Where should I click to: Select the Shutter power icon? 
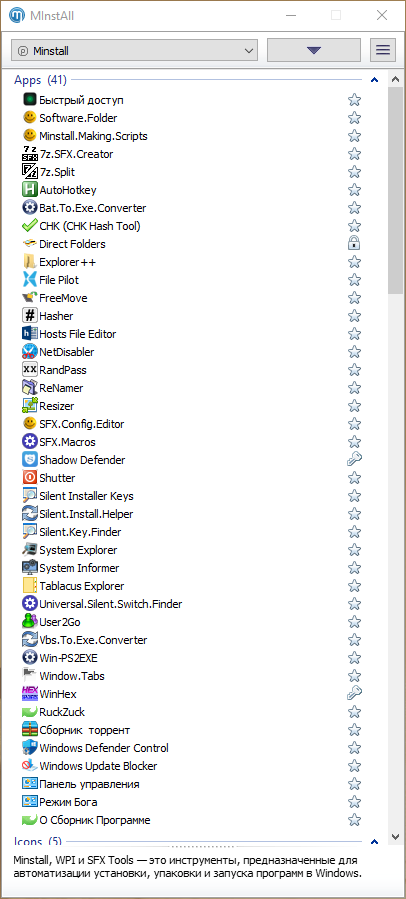click(x=29, y=478)
